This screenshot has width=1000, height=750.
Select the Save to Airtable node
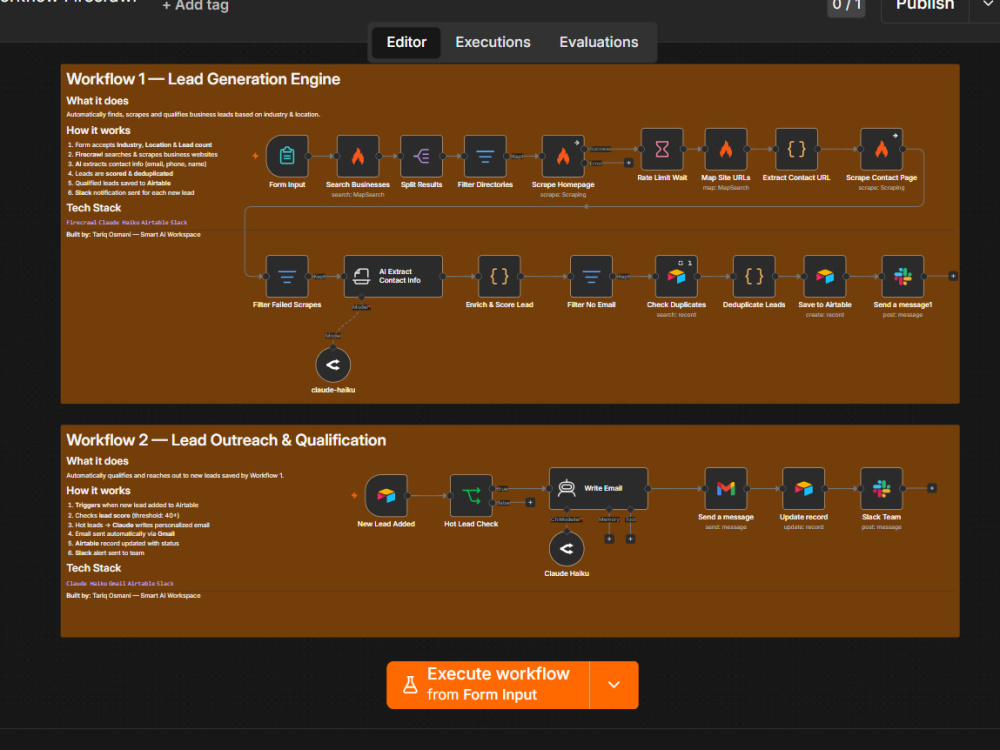click(825, 276)
